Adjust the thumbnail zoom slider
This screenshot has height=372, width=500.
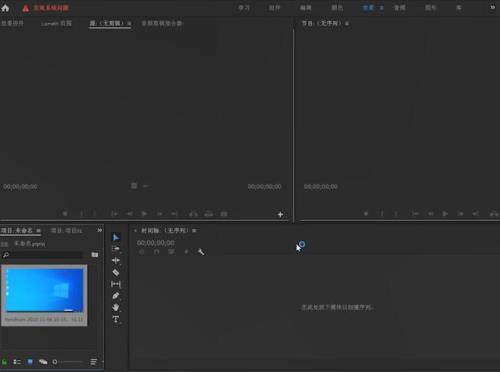point(68,362)
